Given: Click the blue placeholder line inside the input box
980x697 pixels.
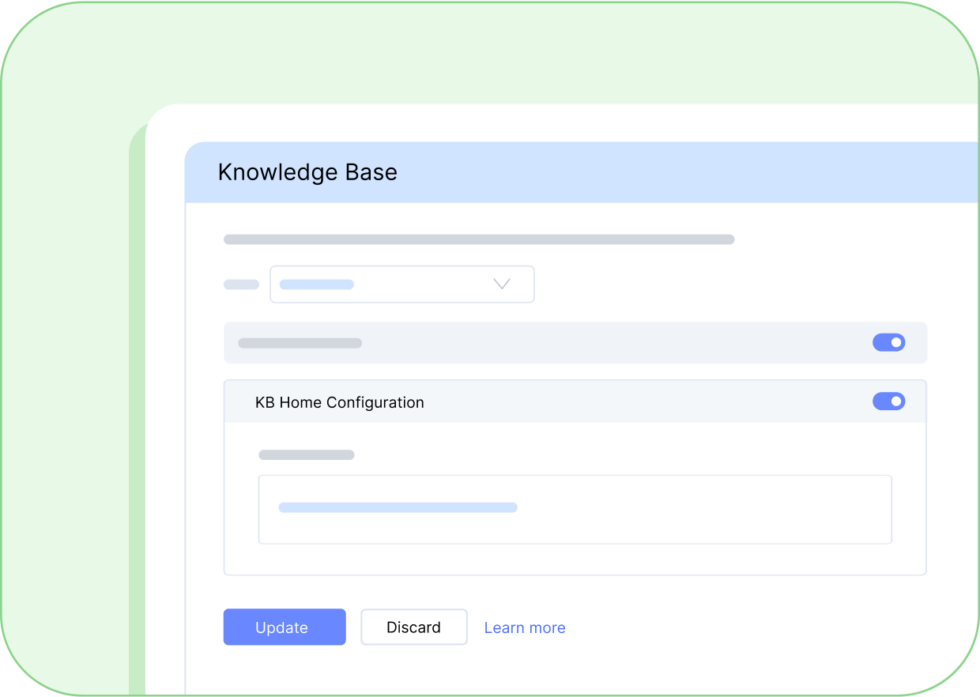Looking at the screenshot, I should pyautogui.click(x=397, y=507).
